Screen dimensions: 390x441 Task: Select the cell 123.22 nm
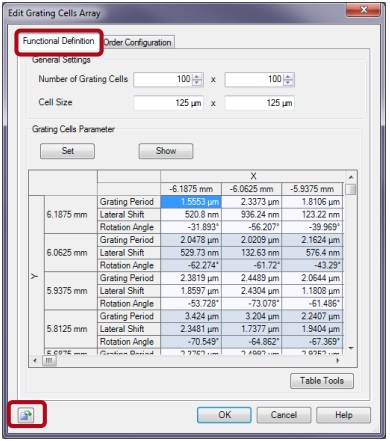312,214
